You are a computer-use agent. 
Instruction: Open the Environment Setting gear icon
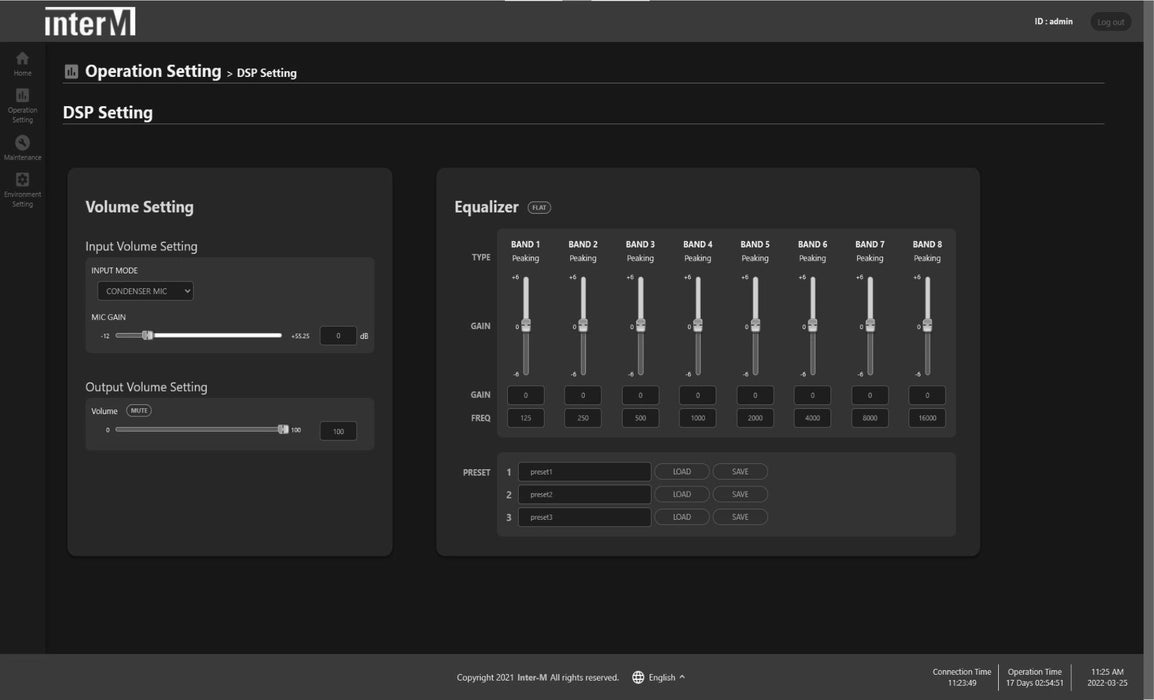click(x=22, y=180)
